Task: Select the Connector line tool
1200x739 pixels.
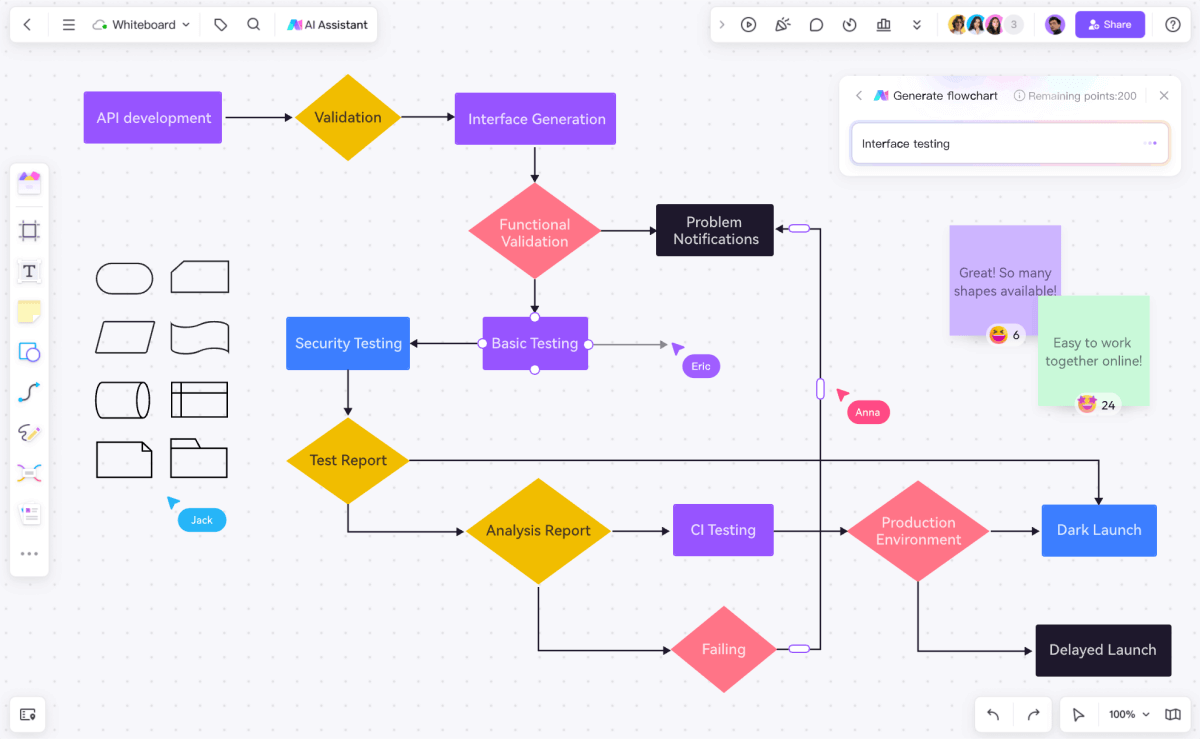Action: point(29,392)
